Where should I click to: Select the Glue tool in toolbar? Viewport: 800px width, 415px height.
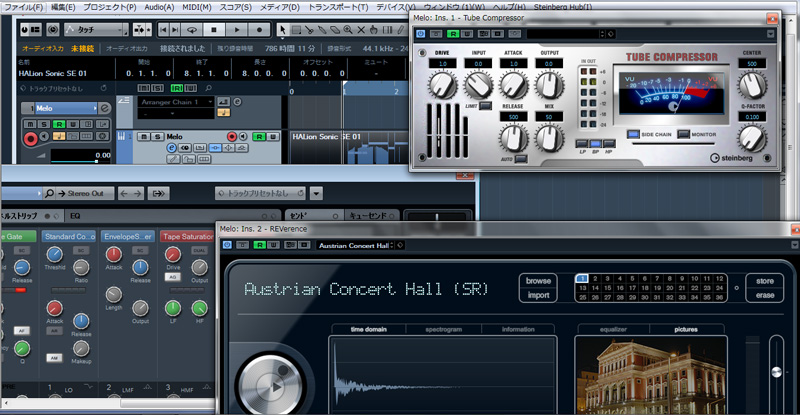click(x=322, y=30)
